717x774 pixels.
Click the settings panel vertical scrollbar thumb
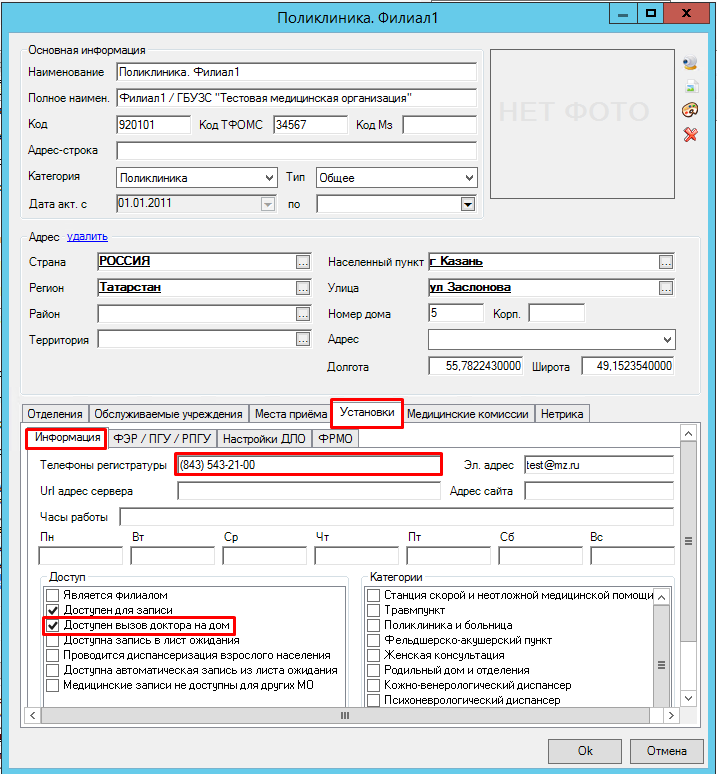coord(688,542)
